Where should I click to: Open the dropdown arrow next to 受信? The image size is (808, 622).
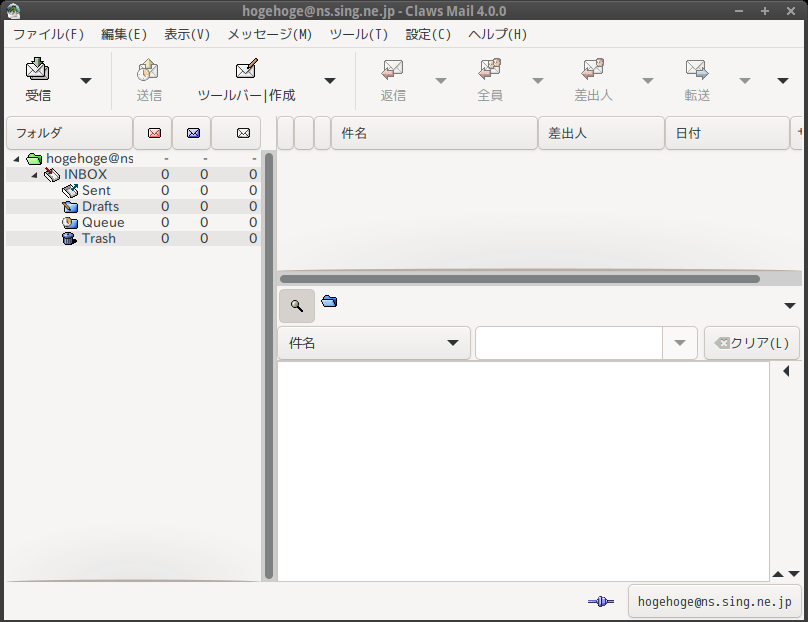[86, 80]
